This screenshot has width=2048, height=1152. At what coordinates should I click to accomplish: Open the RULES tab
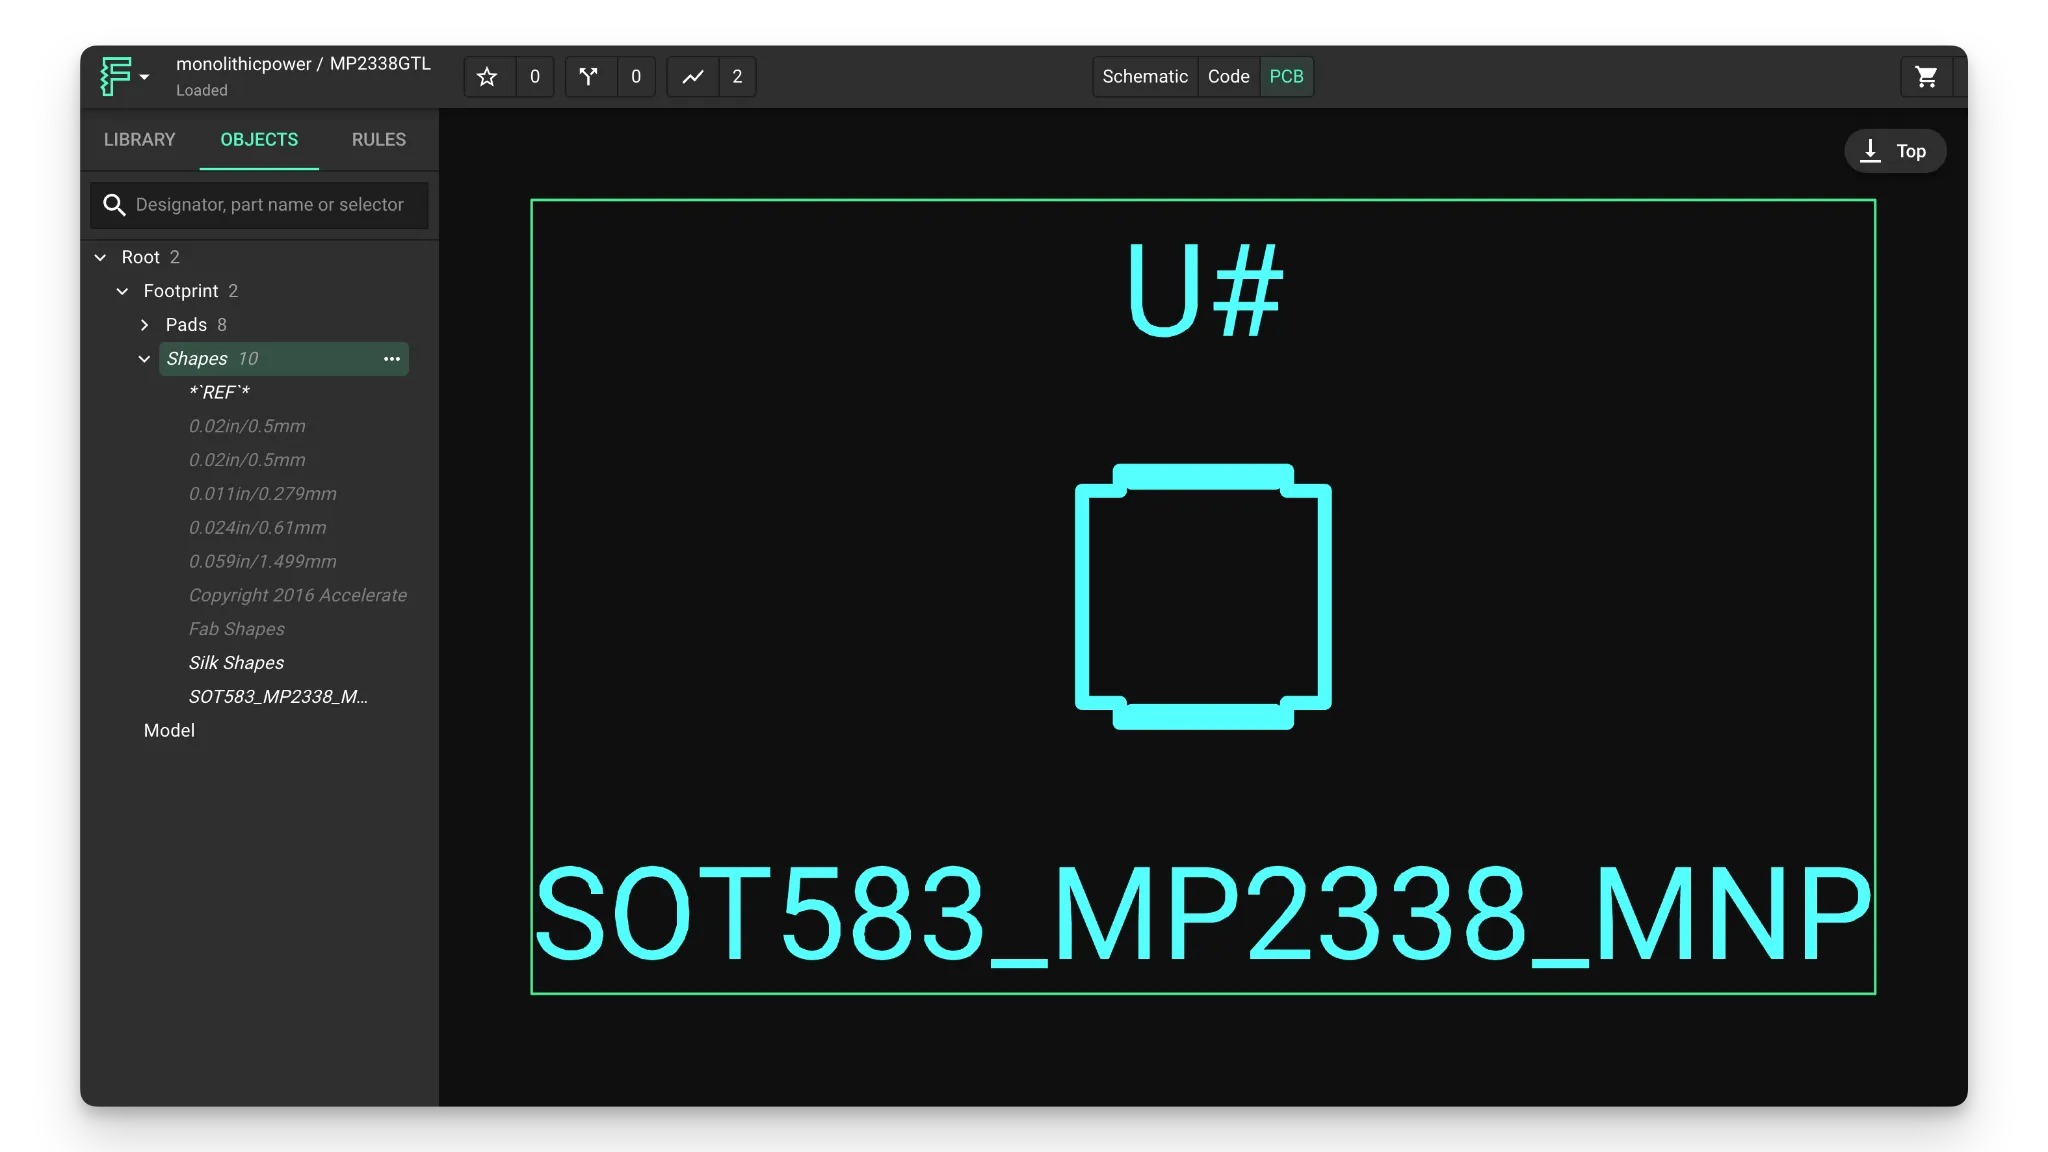coord(377,140)
